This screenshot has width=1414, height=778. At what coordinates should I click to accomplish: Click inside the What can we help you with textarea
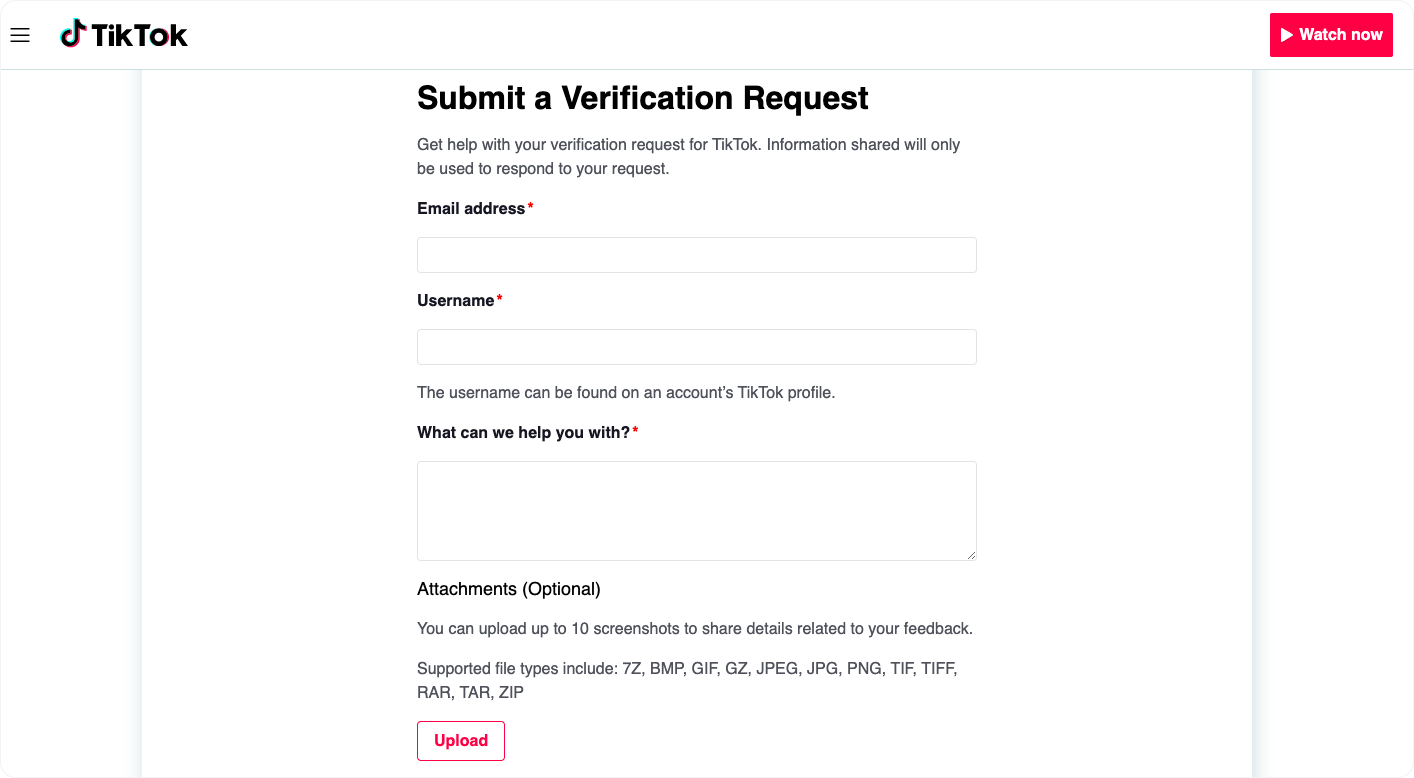[x=696, y=510]
